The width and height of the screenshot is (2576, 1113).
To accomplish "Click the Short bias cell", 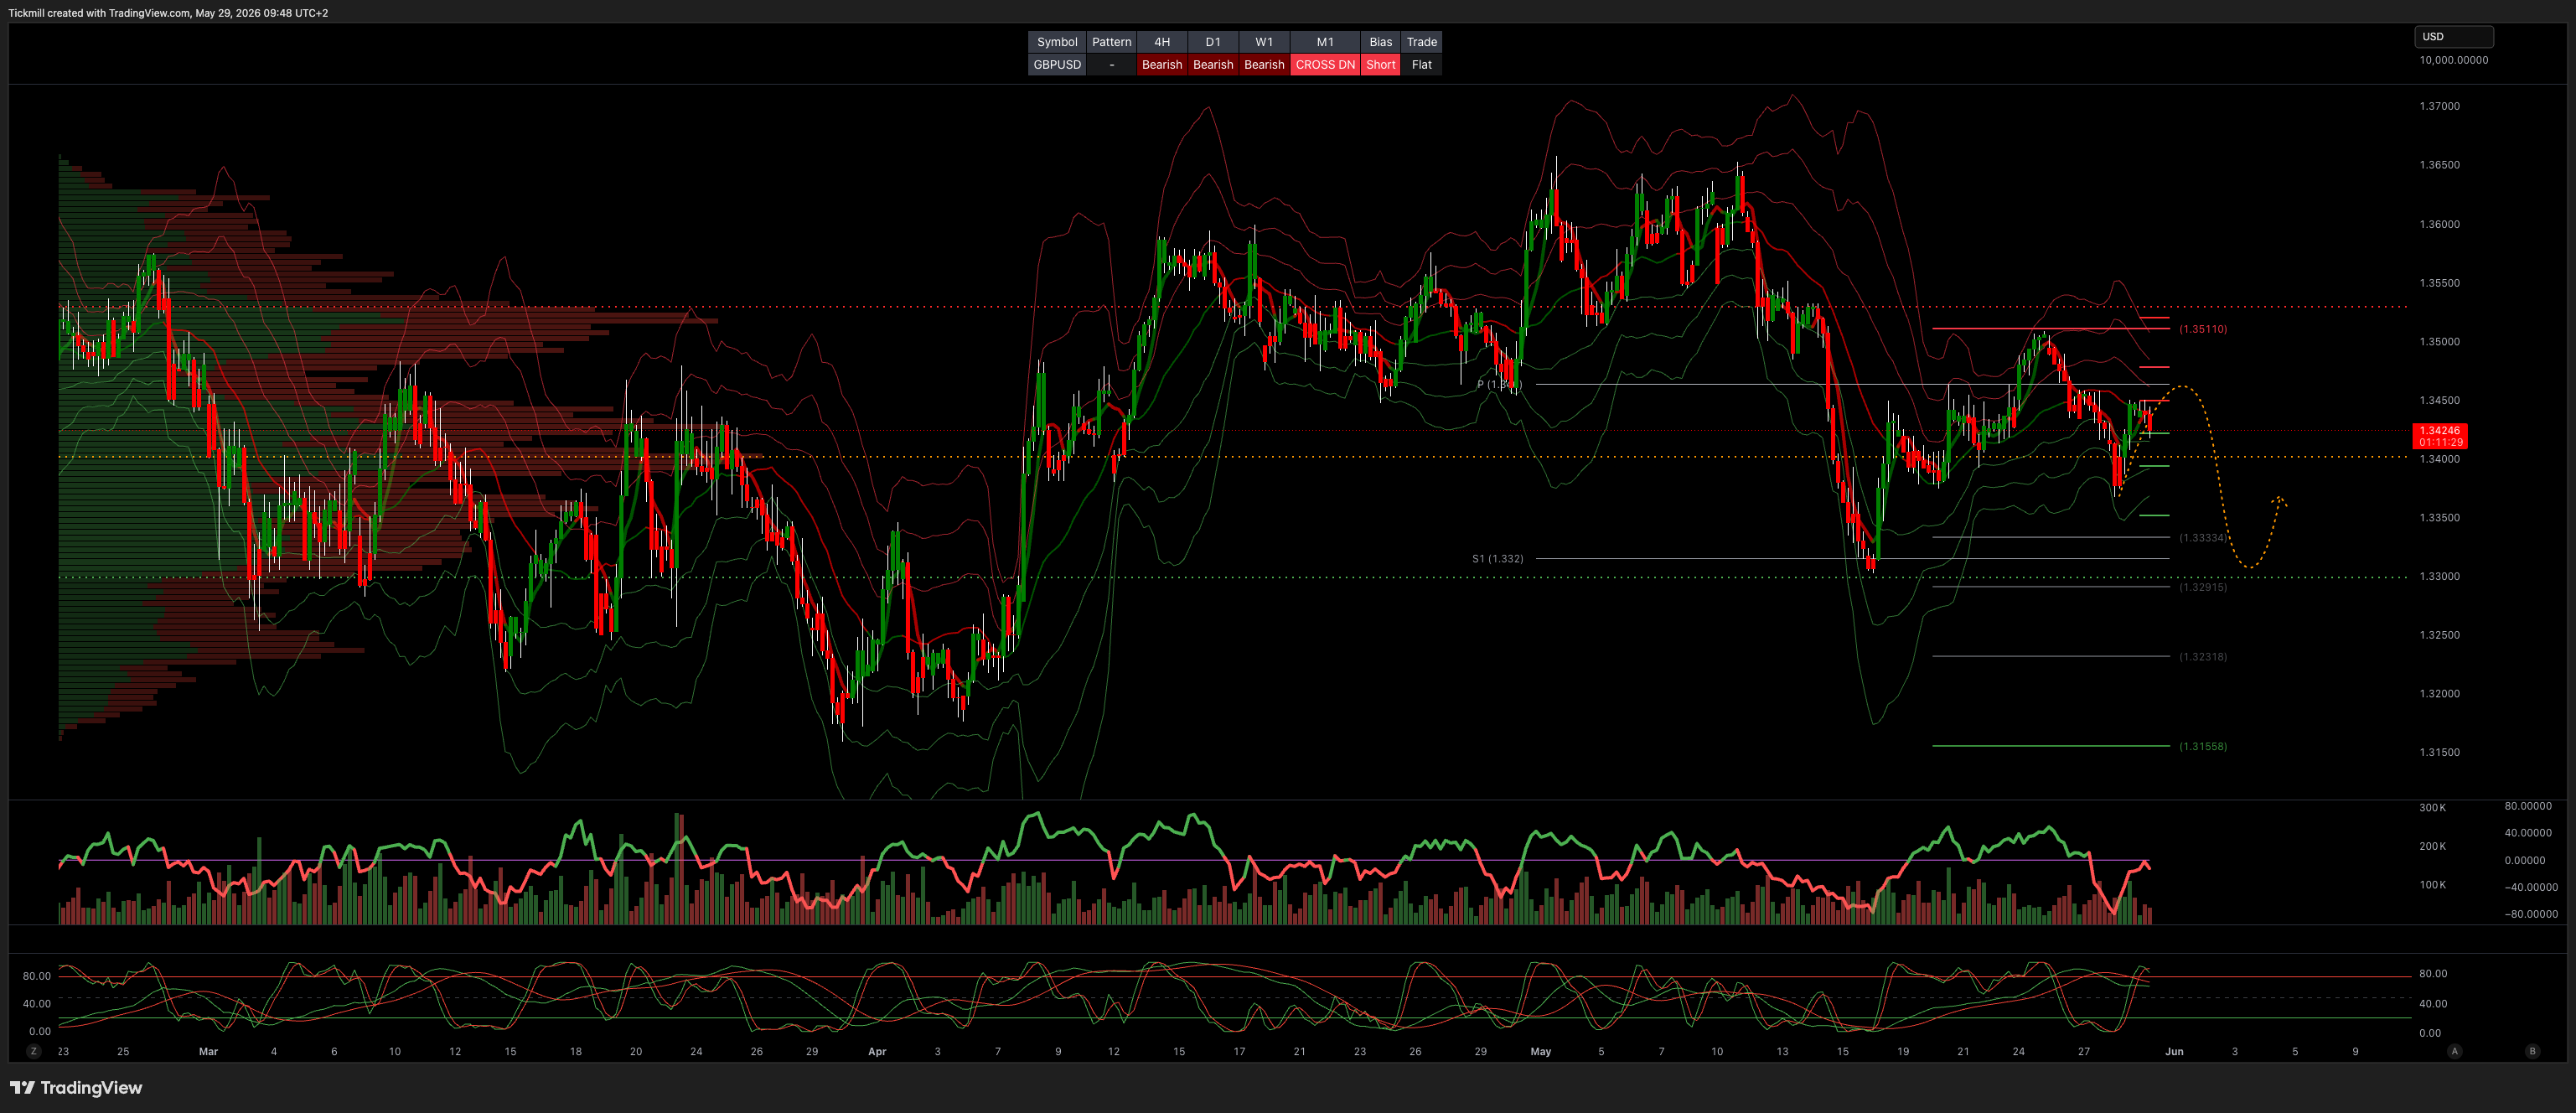I will pos(1381,65).
